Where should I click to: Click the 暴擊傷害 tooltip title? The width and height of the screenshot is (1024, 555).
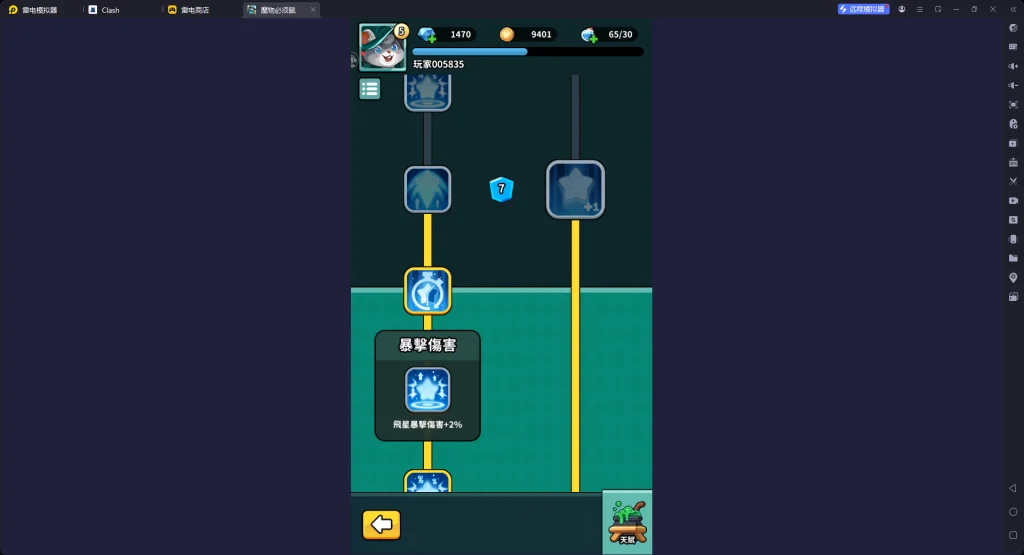(428, 345)
